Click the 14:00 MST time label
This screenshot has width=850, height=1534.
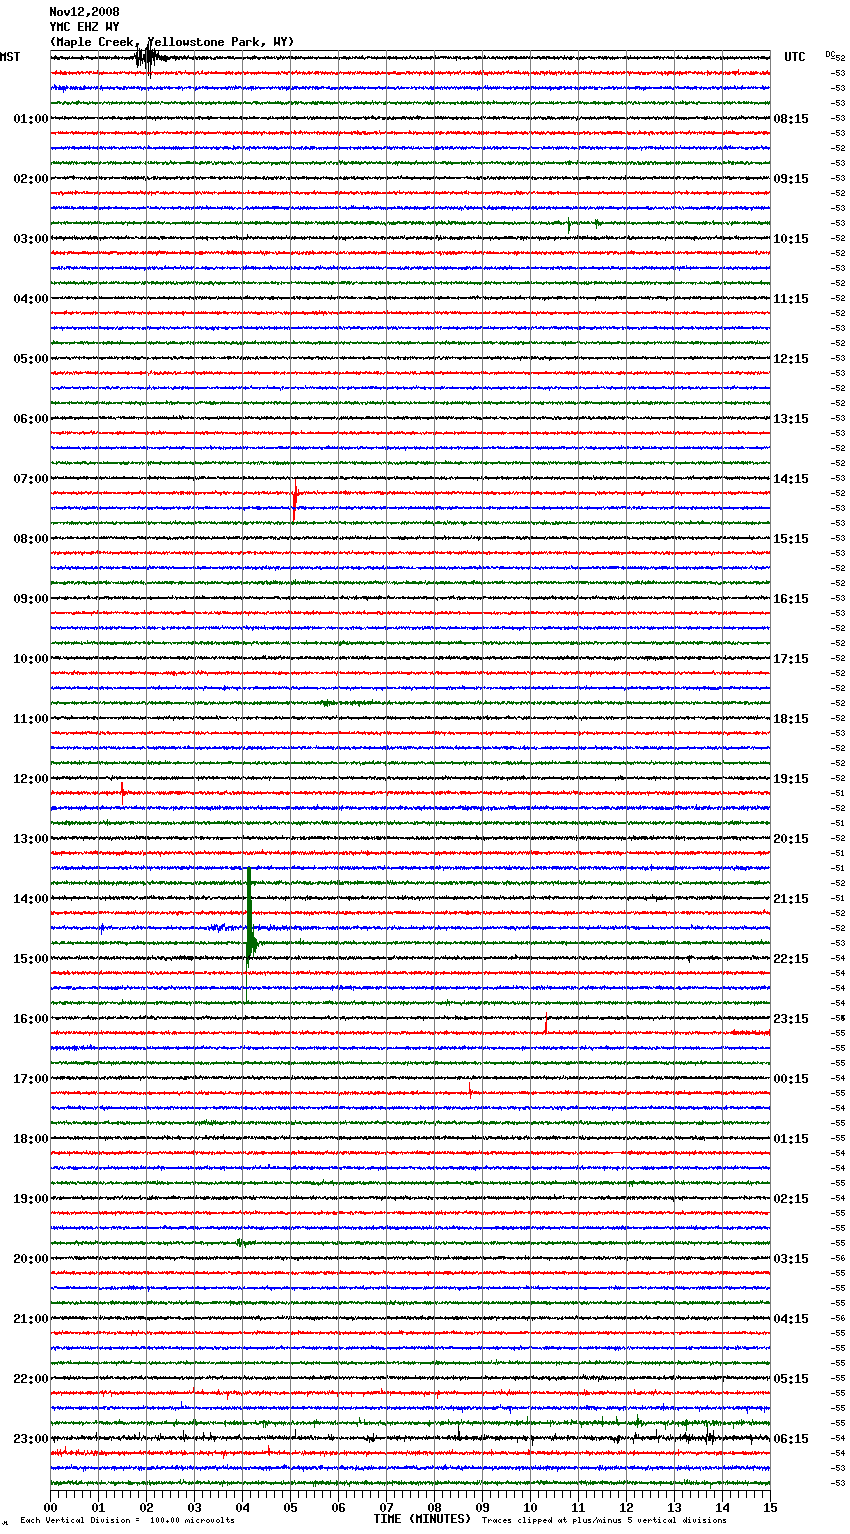31,899
